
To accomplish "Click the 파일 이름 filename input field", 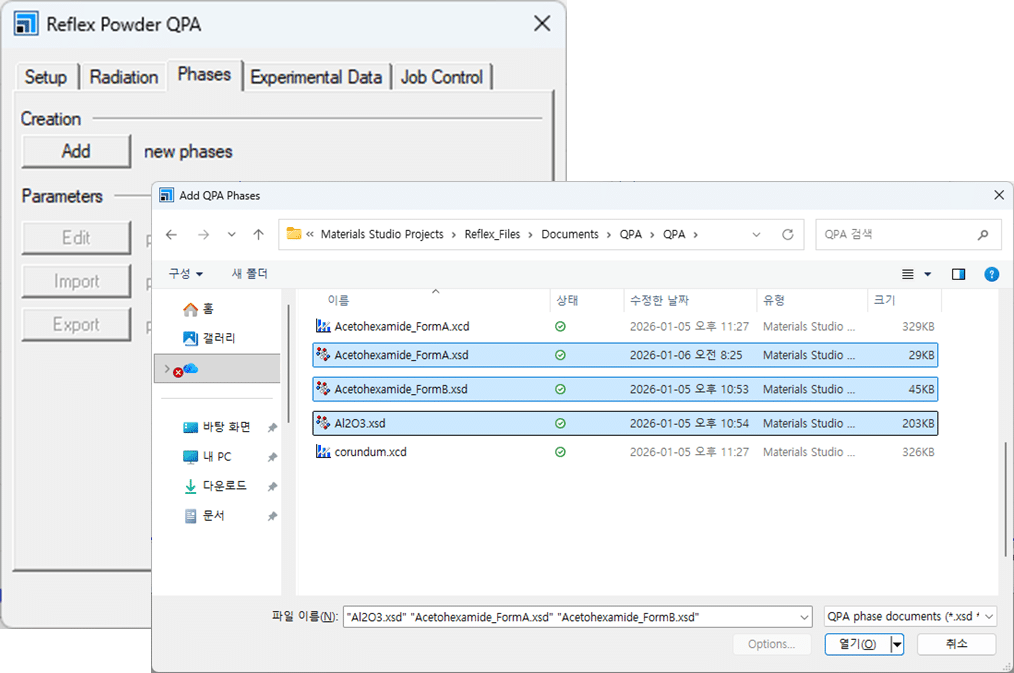I will coord(570,617).
